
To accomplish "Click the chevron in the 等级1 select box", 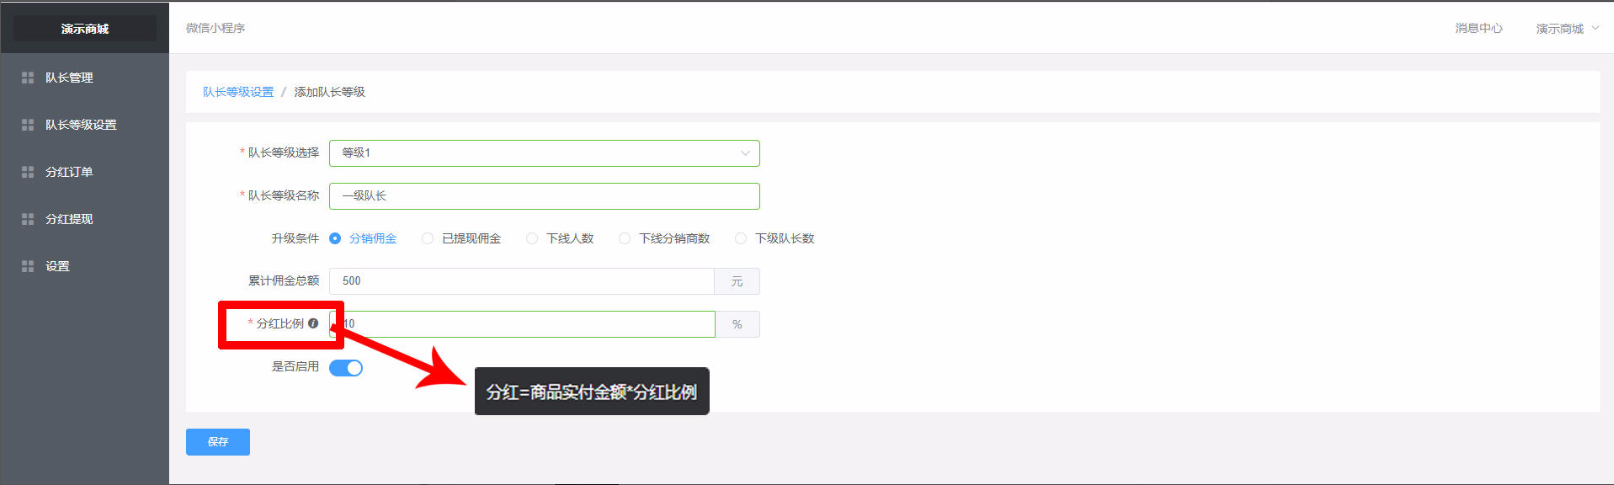I will coord(745,153).
